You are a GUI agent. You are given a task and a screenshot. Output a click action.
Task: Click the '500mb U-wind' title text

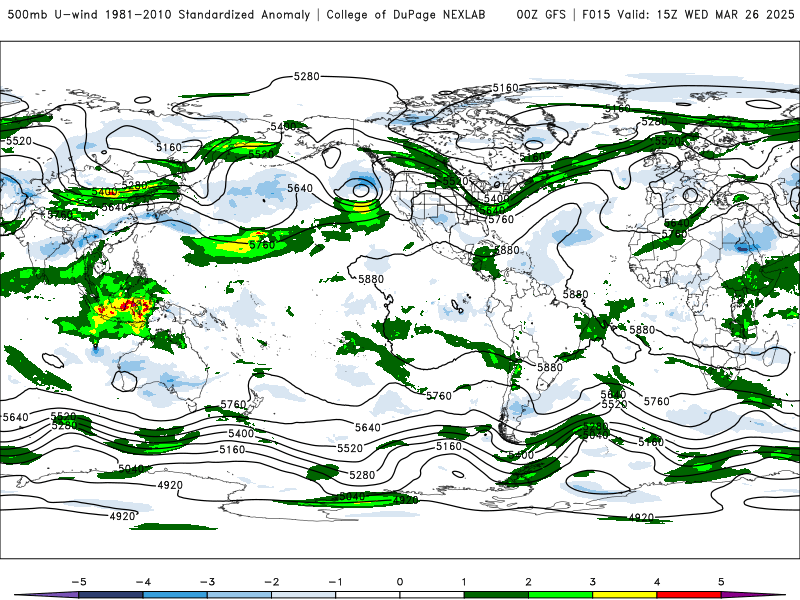52,14
